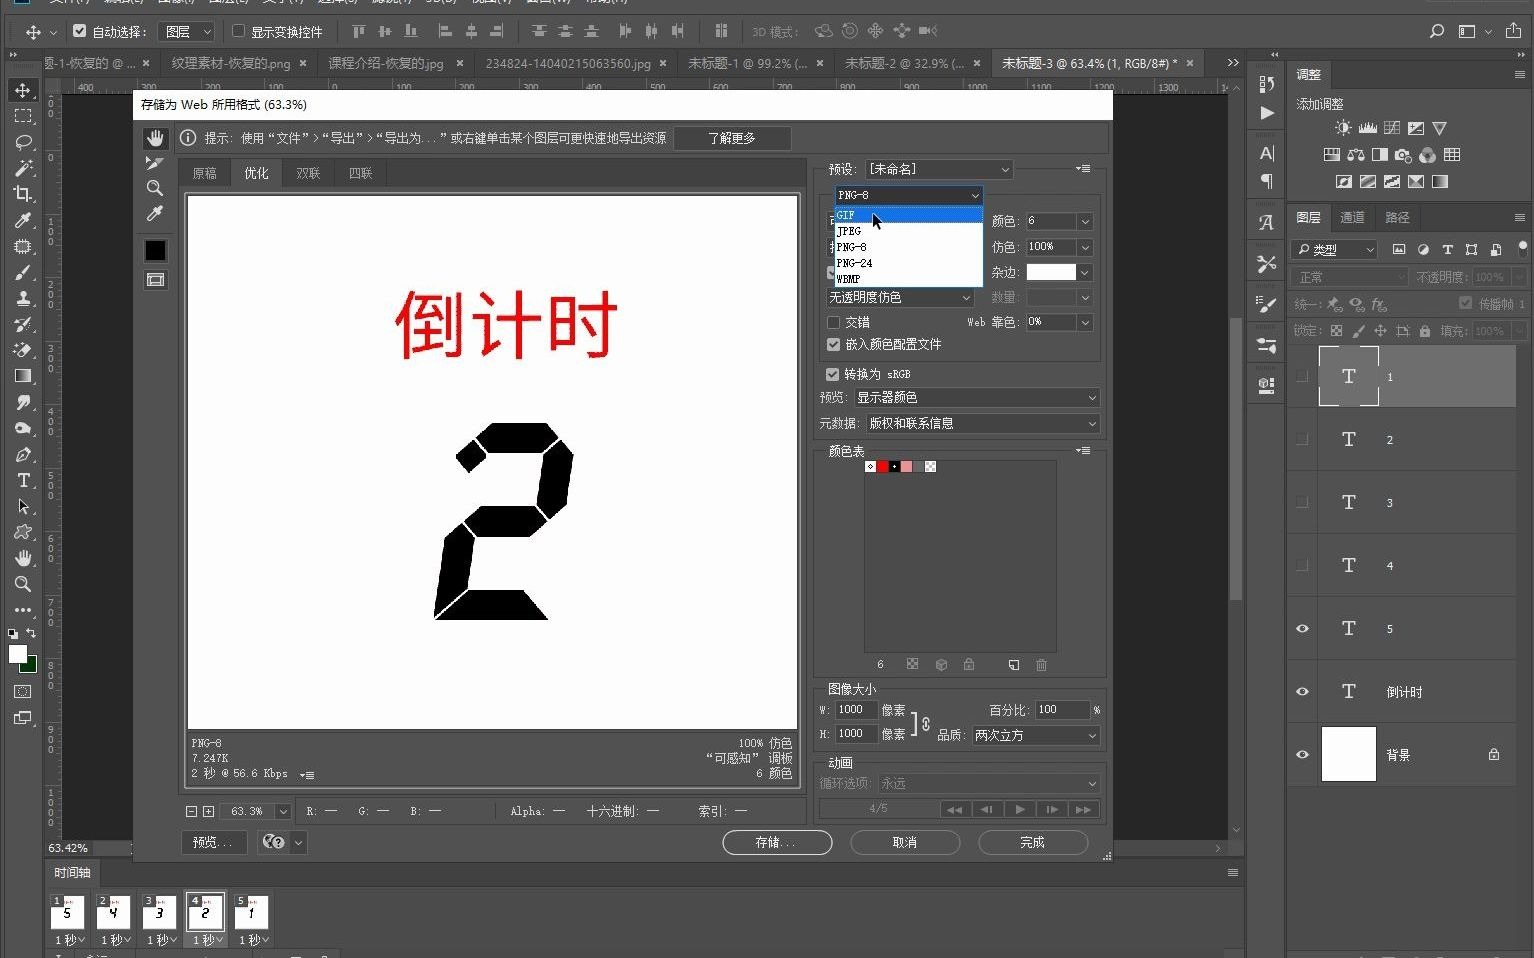Play the animation in Save for Web

[1019, 809]
